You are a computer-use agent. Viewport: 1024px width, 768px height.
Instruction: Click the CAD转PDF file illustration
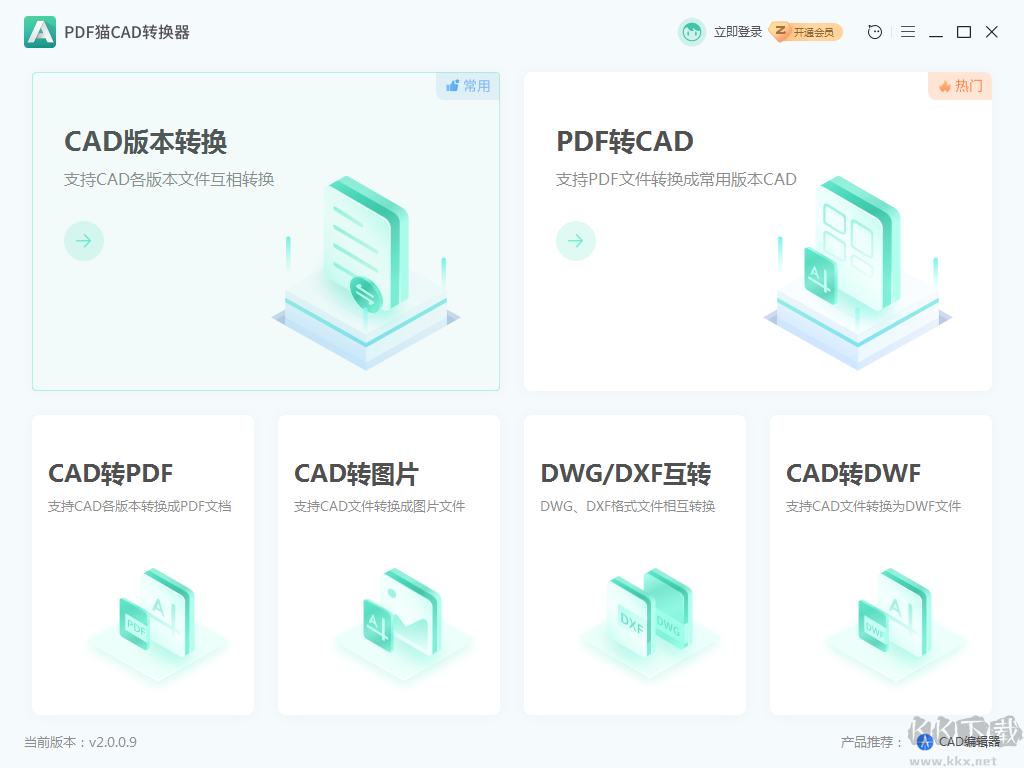click(x=157, y=624)
